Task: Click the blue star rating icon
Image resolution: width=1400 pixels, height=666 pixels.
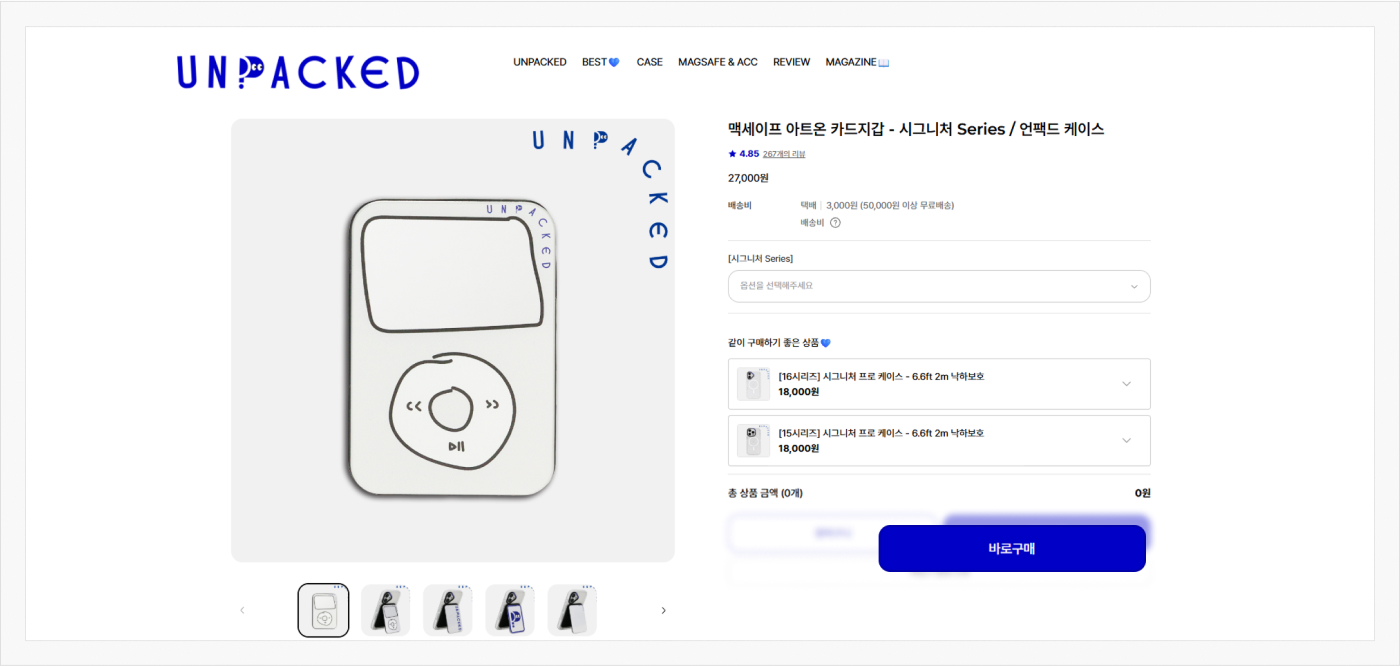Action: point(732,154)
